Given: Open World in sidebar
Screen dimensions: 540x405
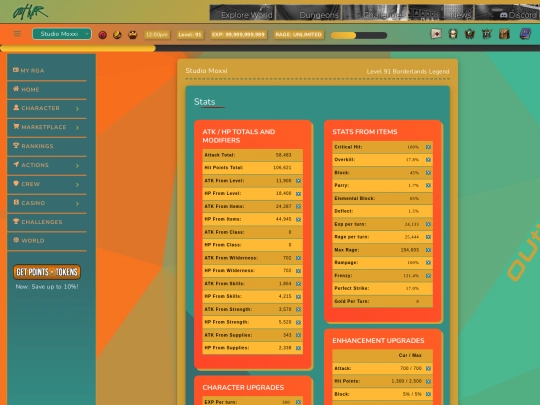Looking at the screenshot, I should [47, 241].
